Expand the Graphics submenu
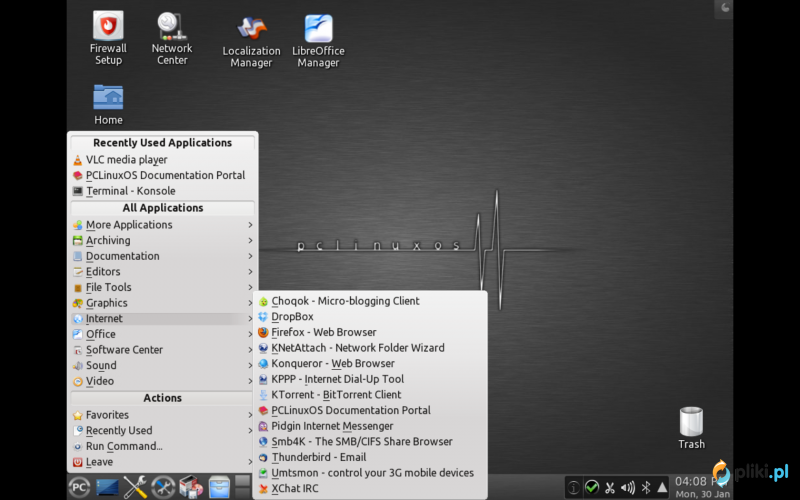Screen dimensions: 800x500 point(163,303)
